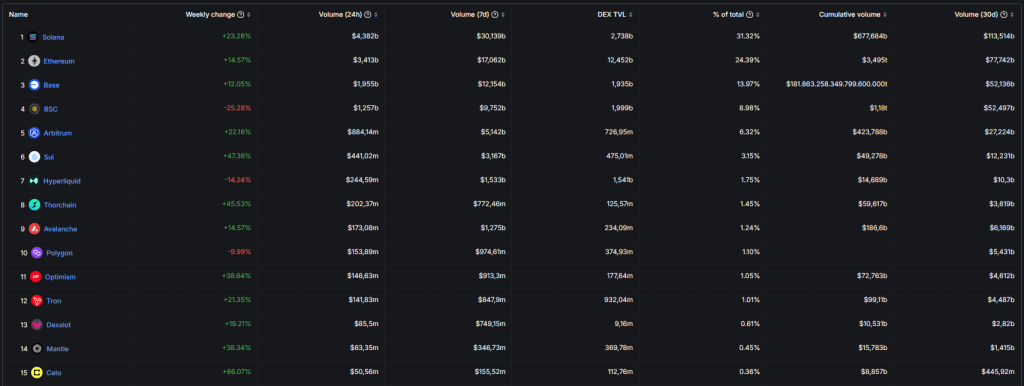Open info icon beside % of total
Screen dimensions: 1024x386
pyautogui.click(x=750, y=14)
